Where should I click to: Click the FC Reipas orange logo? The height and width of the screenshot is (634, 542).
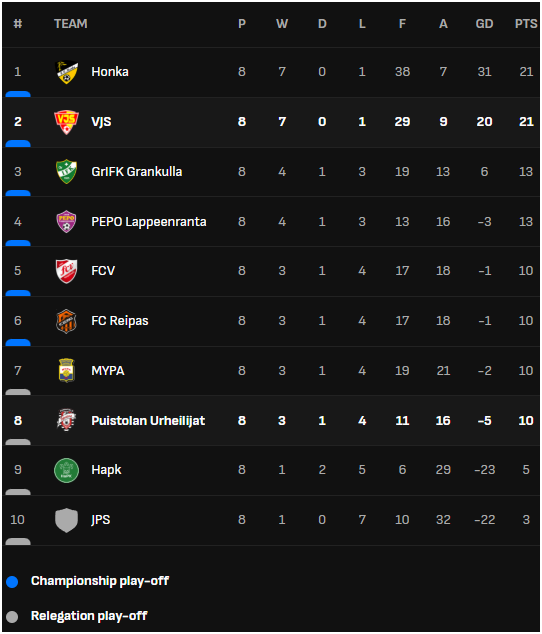click(x=66, y=321)
